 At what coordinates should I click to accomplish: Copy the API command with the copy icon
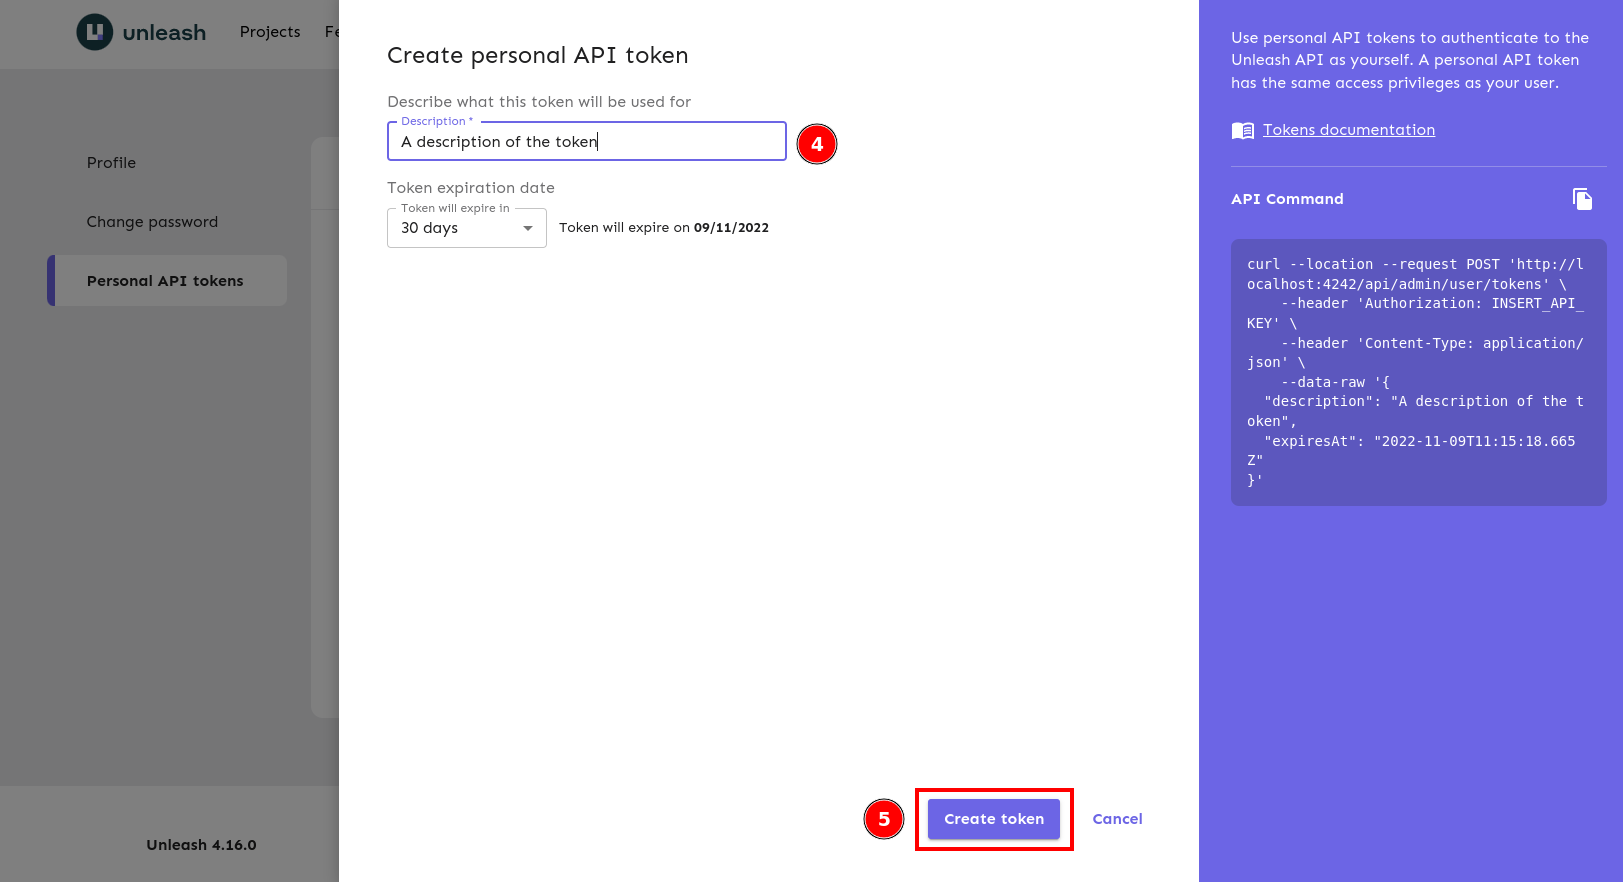[1581, 199]
